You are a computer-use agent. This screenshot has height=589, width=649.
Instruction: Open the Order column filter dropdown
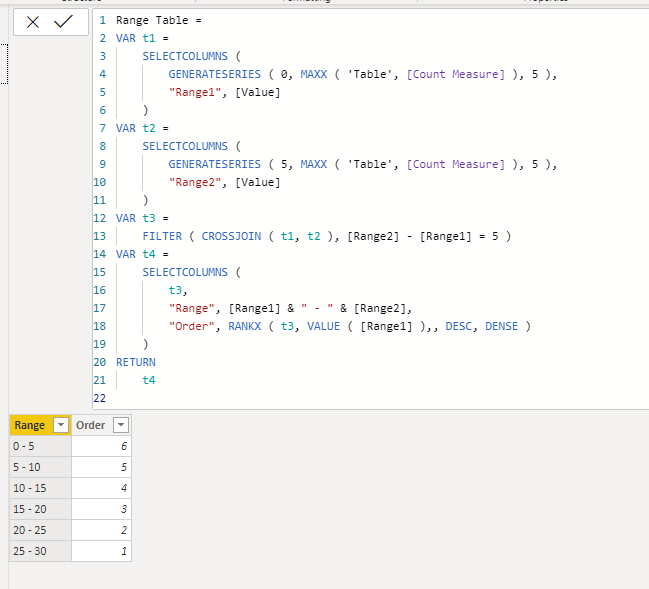(121, 425)
